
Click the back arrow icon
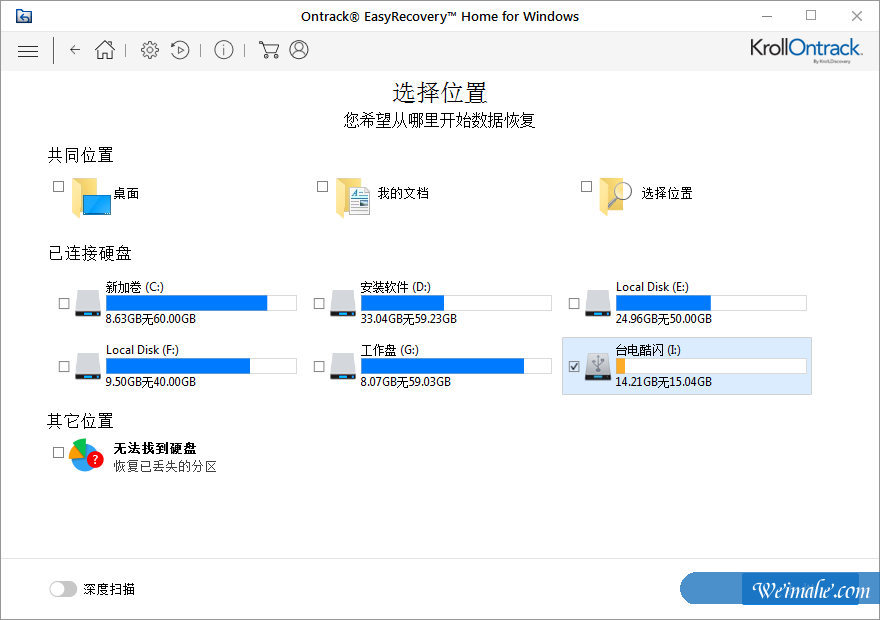pyautogui.click(x=75, y=50)
